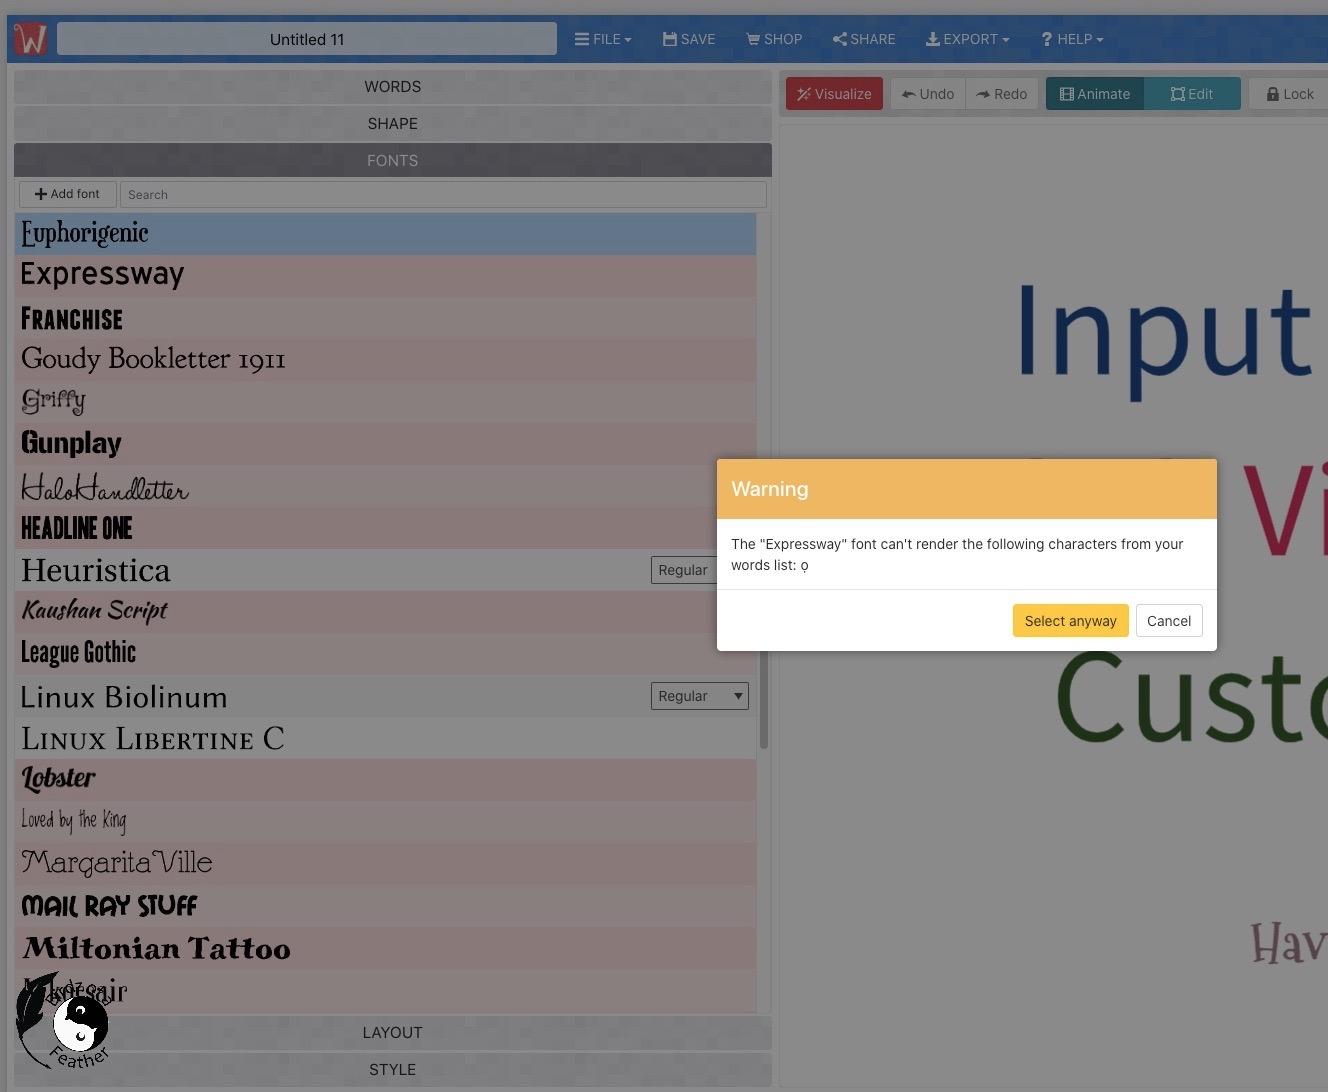Select the League Gothic font
The height and width of the screenshot is (1092, 1328).
click(385, 654)
